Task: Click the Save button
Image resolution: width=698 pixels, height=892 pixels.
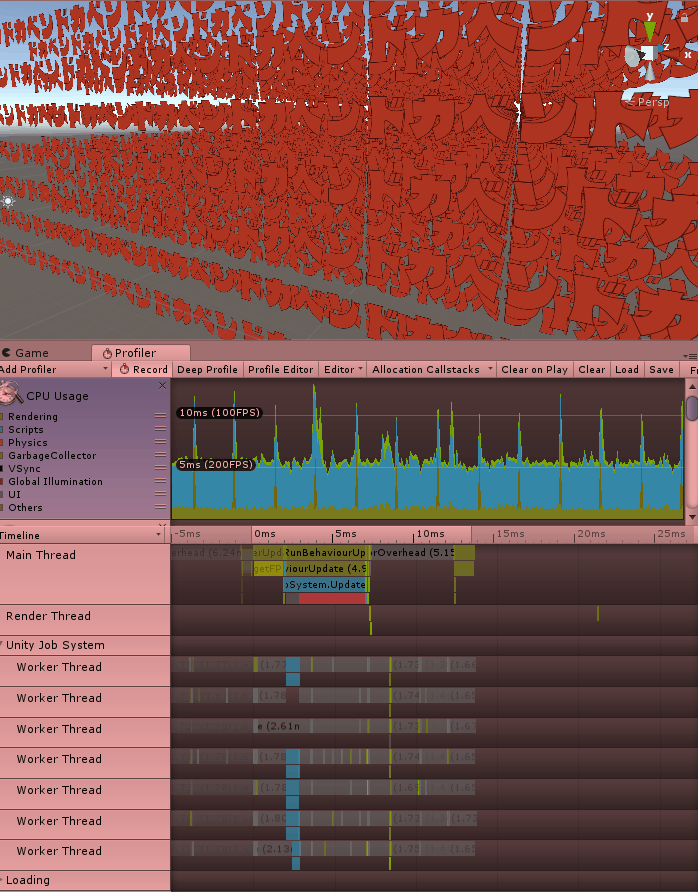Action: 662,369
